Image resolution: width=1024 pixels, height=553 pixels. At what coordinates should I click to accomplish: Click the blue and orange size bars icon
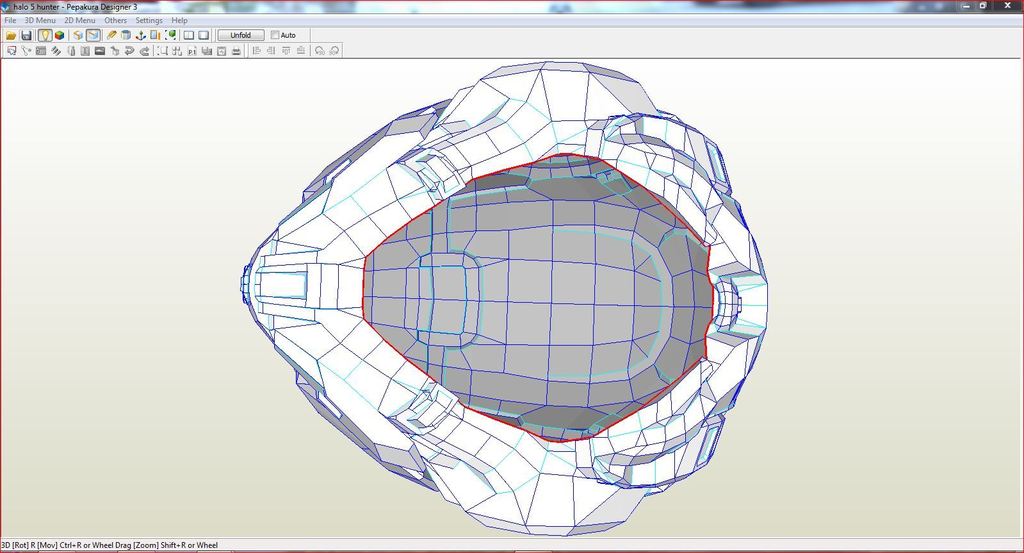(155, 35)
